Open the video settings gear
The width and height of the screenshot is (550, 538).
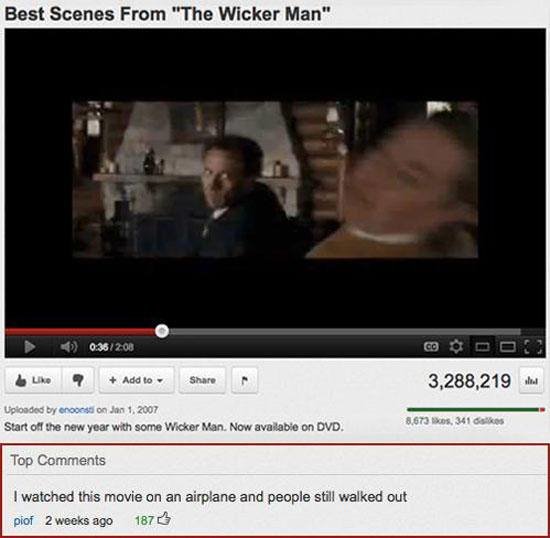pos(456,347)
